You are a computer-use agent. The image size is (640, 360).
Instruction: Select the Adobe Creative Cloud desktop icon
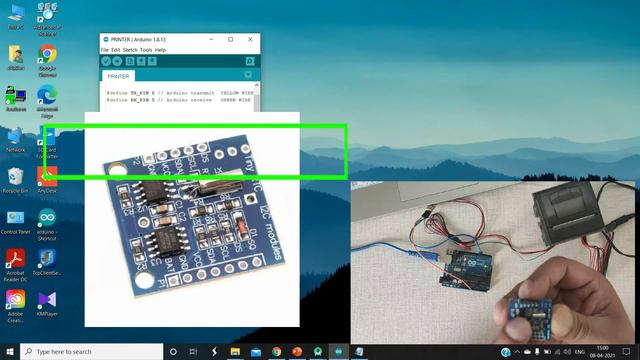[x=16, y=306]
